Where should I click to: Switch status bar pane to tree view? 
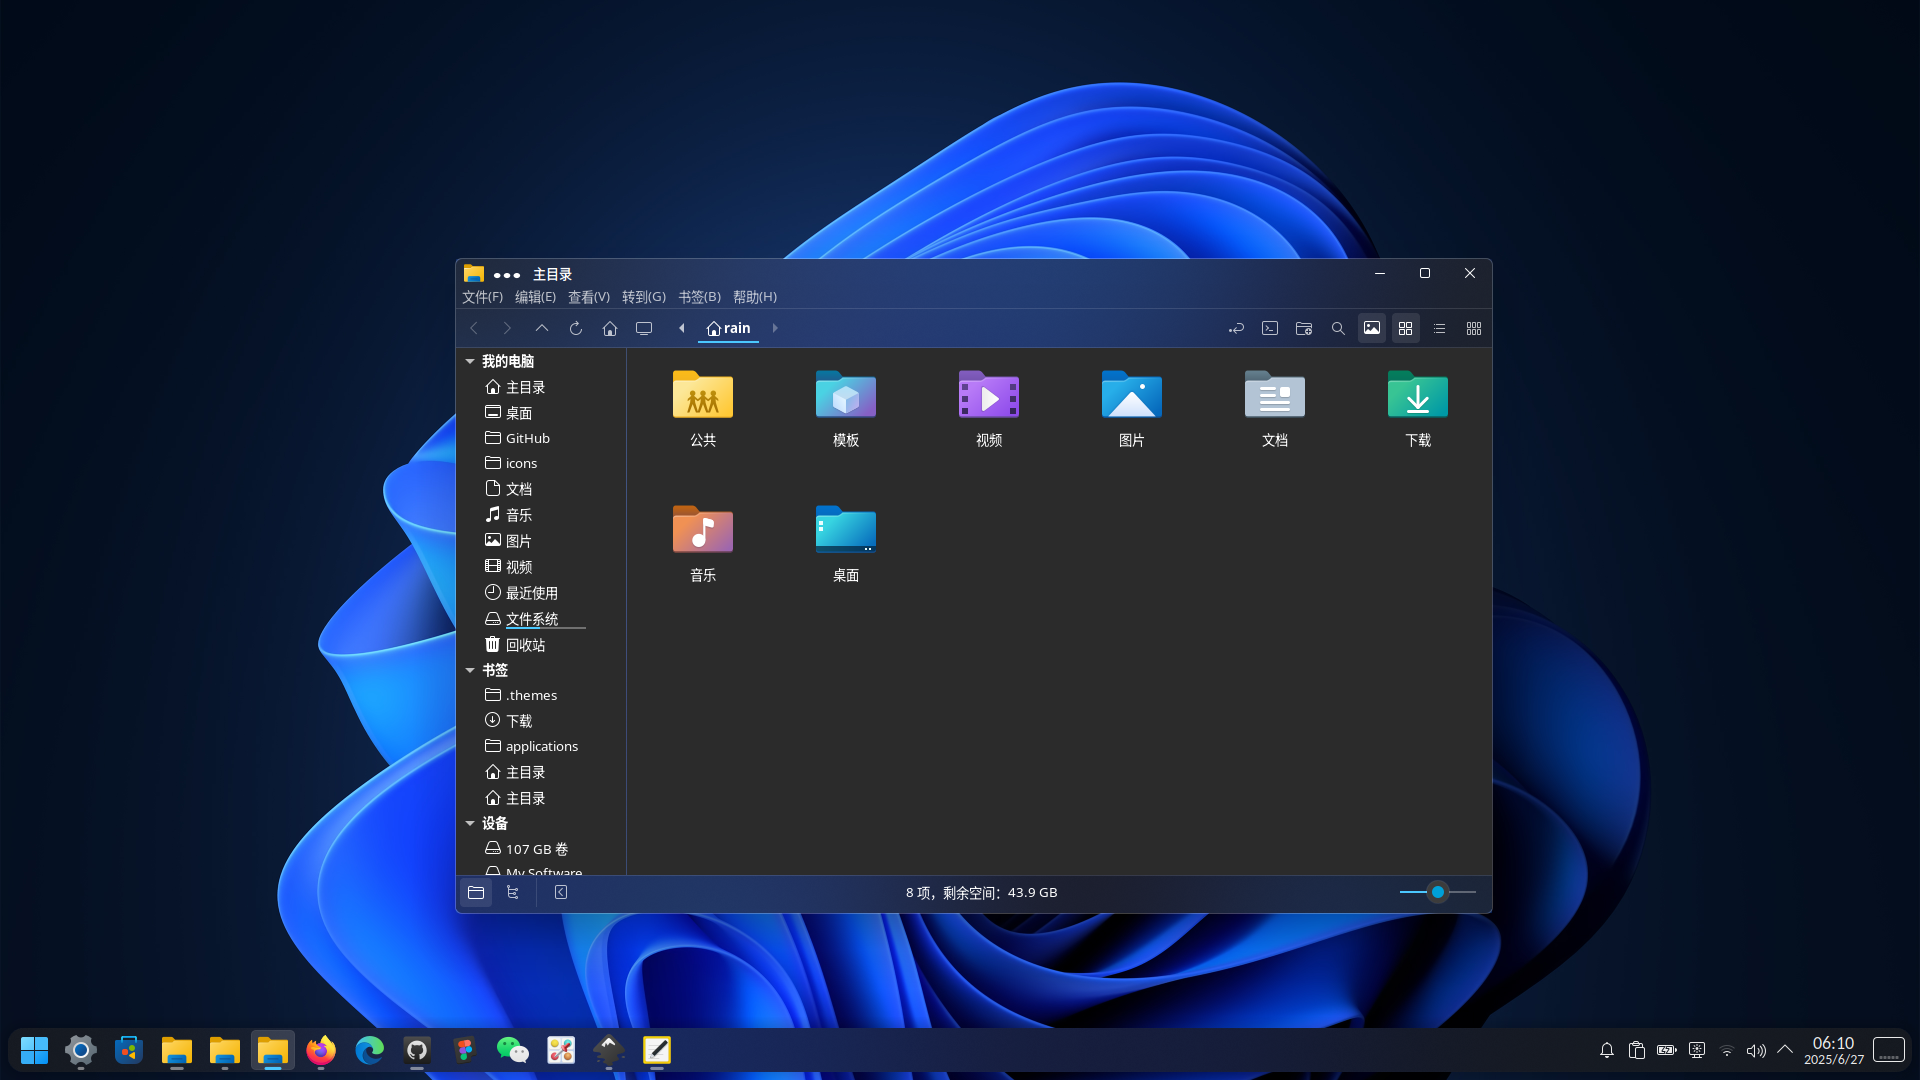tap(513, 892)
